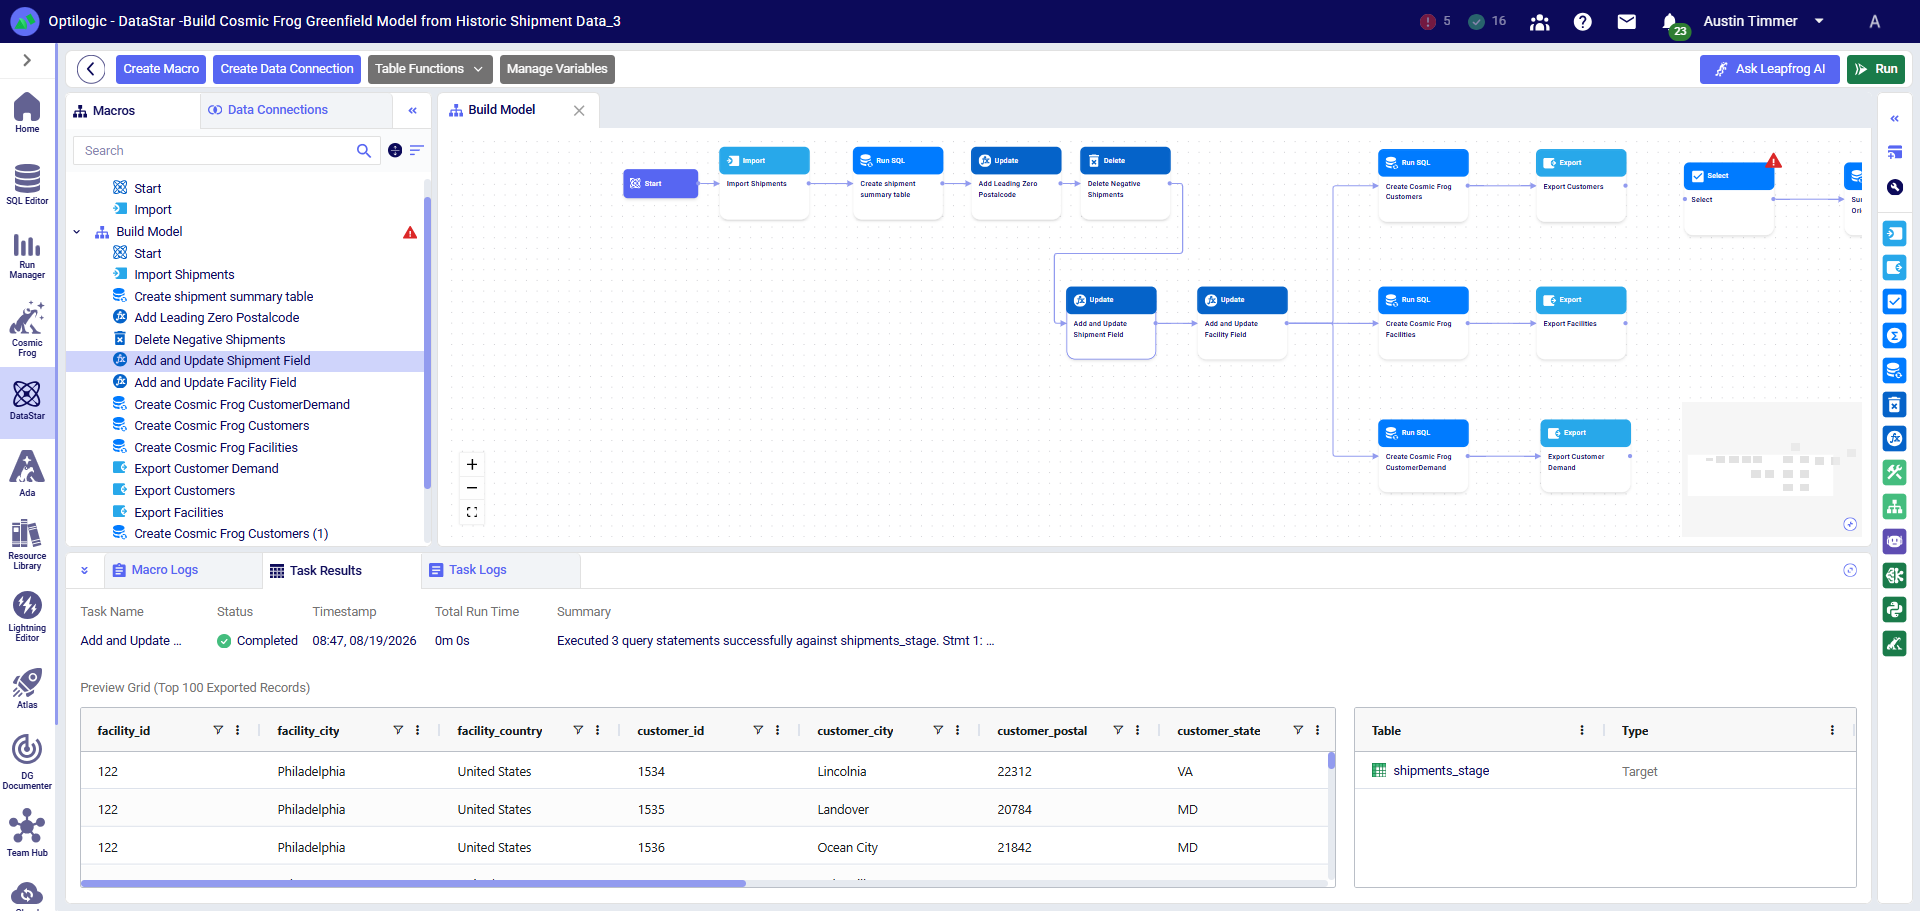Click the red error count indicator
1920x911 pixels.
coord(1435,21)
